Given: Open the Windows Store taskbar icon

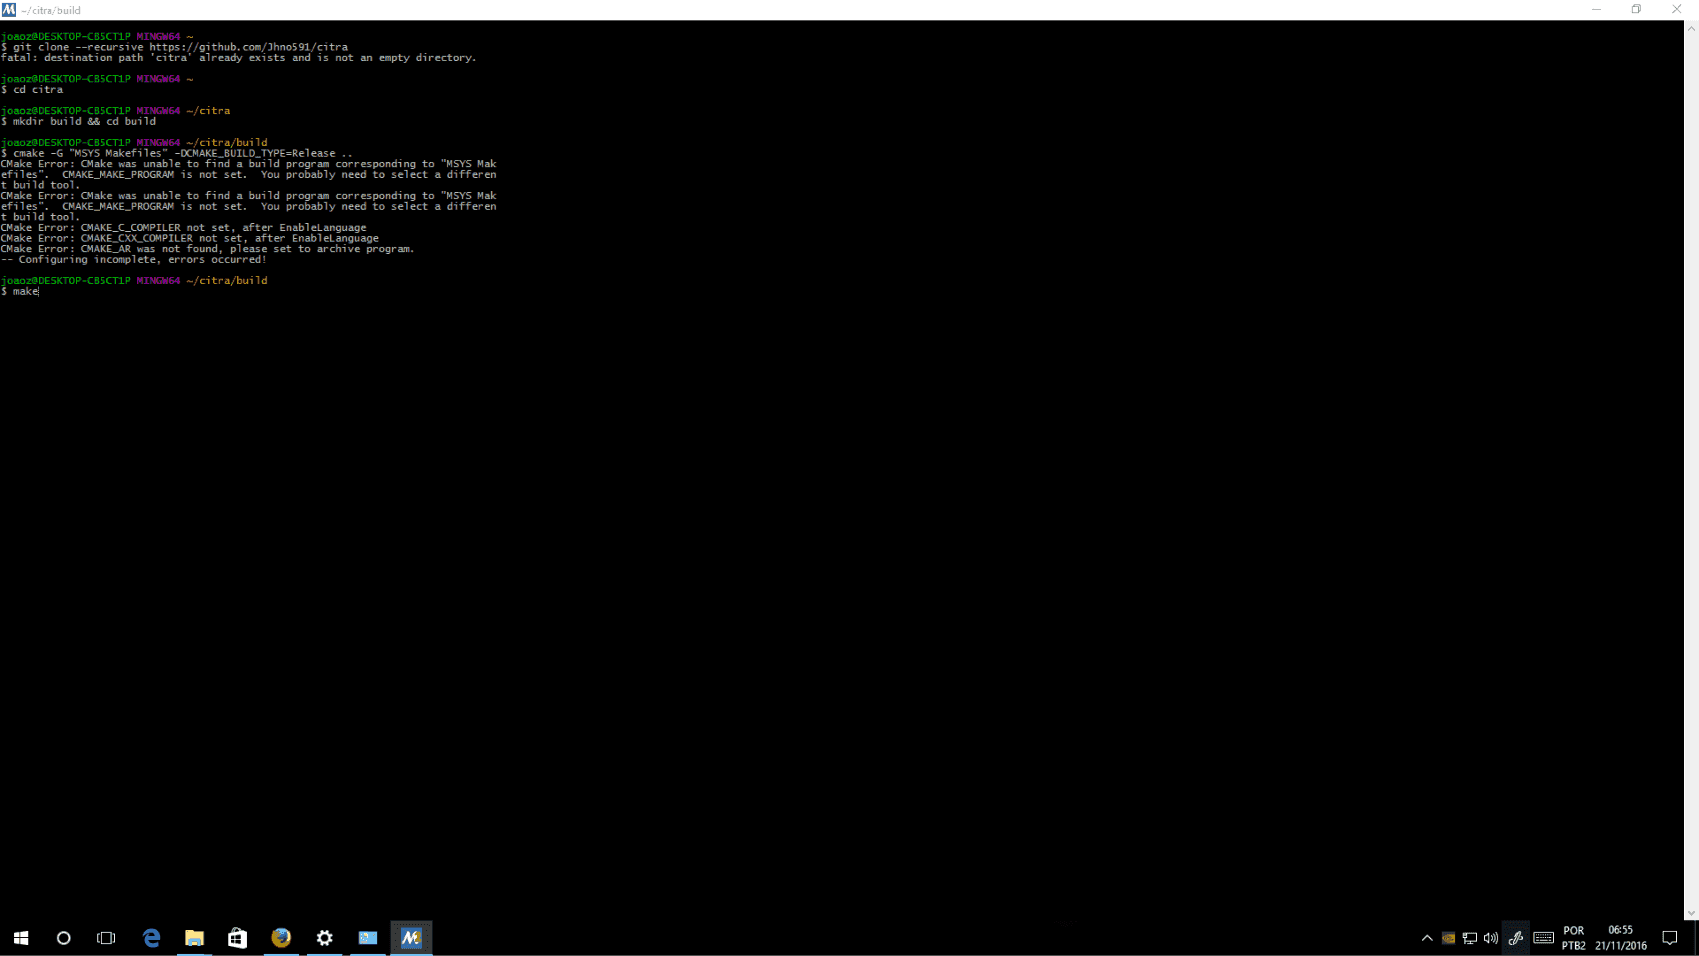Looking at the screenshot, I should 237,938.
